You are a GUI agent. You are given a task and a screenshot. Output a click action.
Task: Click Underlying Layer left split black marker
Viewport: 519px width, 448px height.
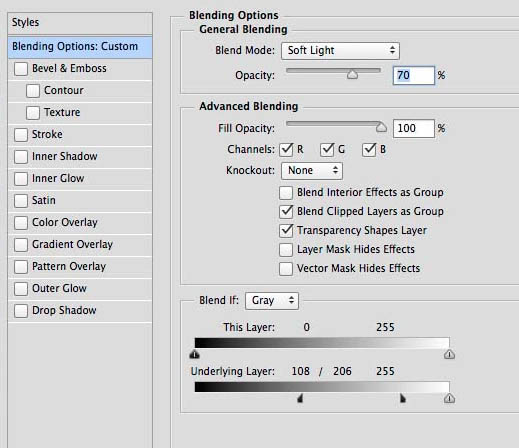300,398
